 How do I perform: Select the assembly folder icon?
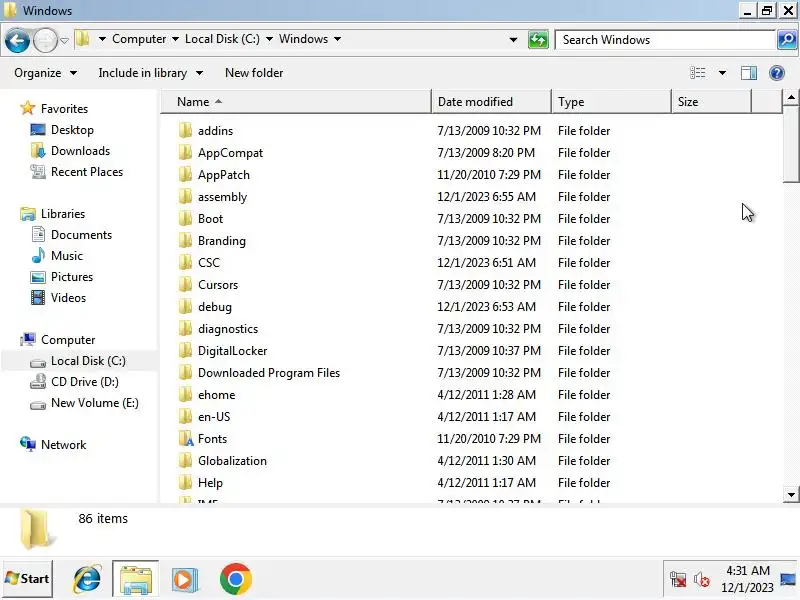click(x=186, y=196)
